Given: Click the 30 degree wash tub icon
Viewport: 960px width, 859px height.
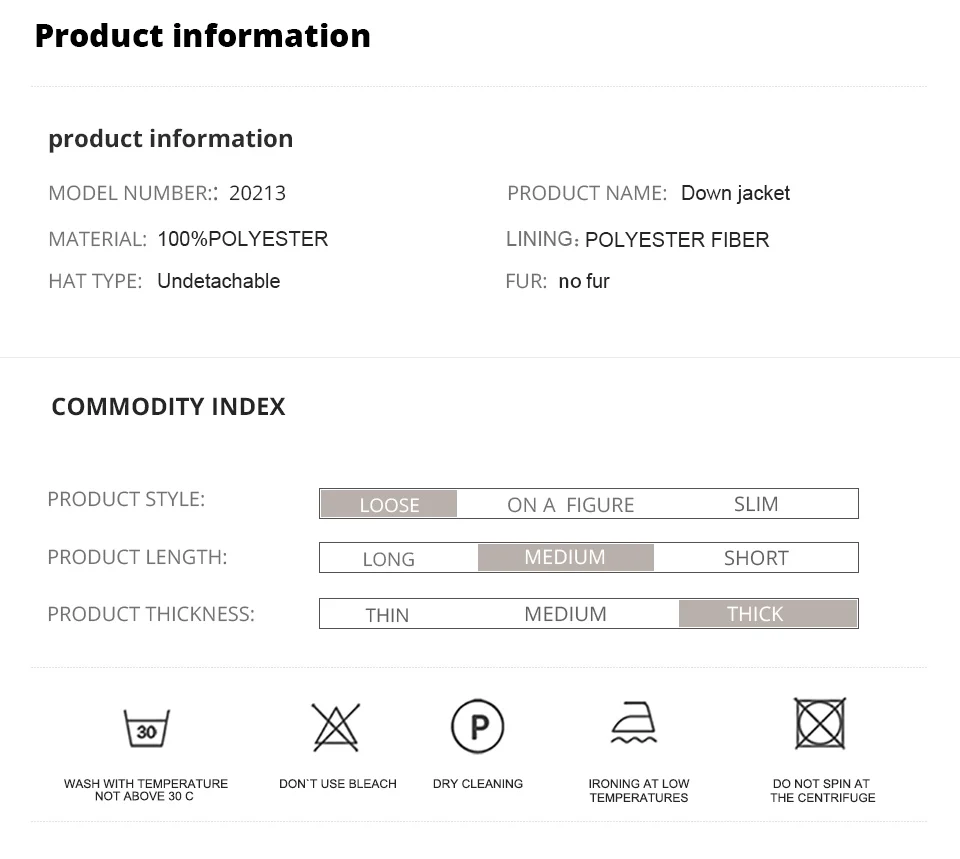Looking at the screenshot, I should 146,729.
